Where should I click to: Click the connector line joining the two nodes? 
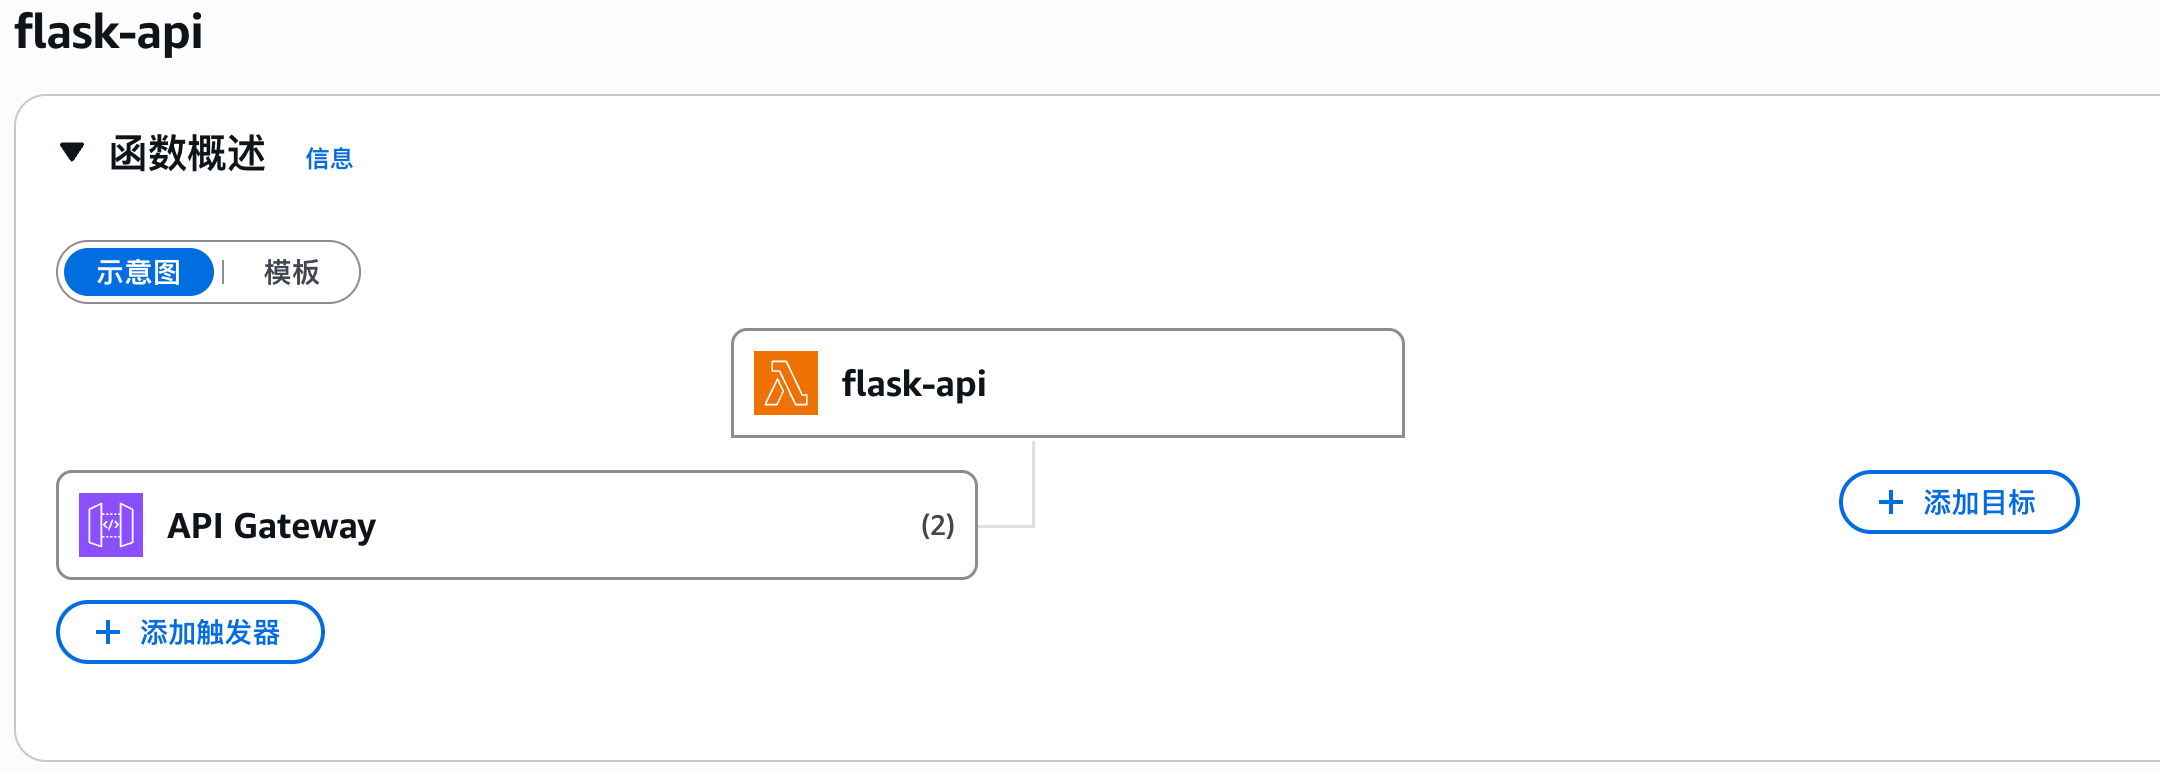1033,485
